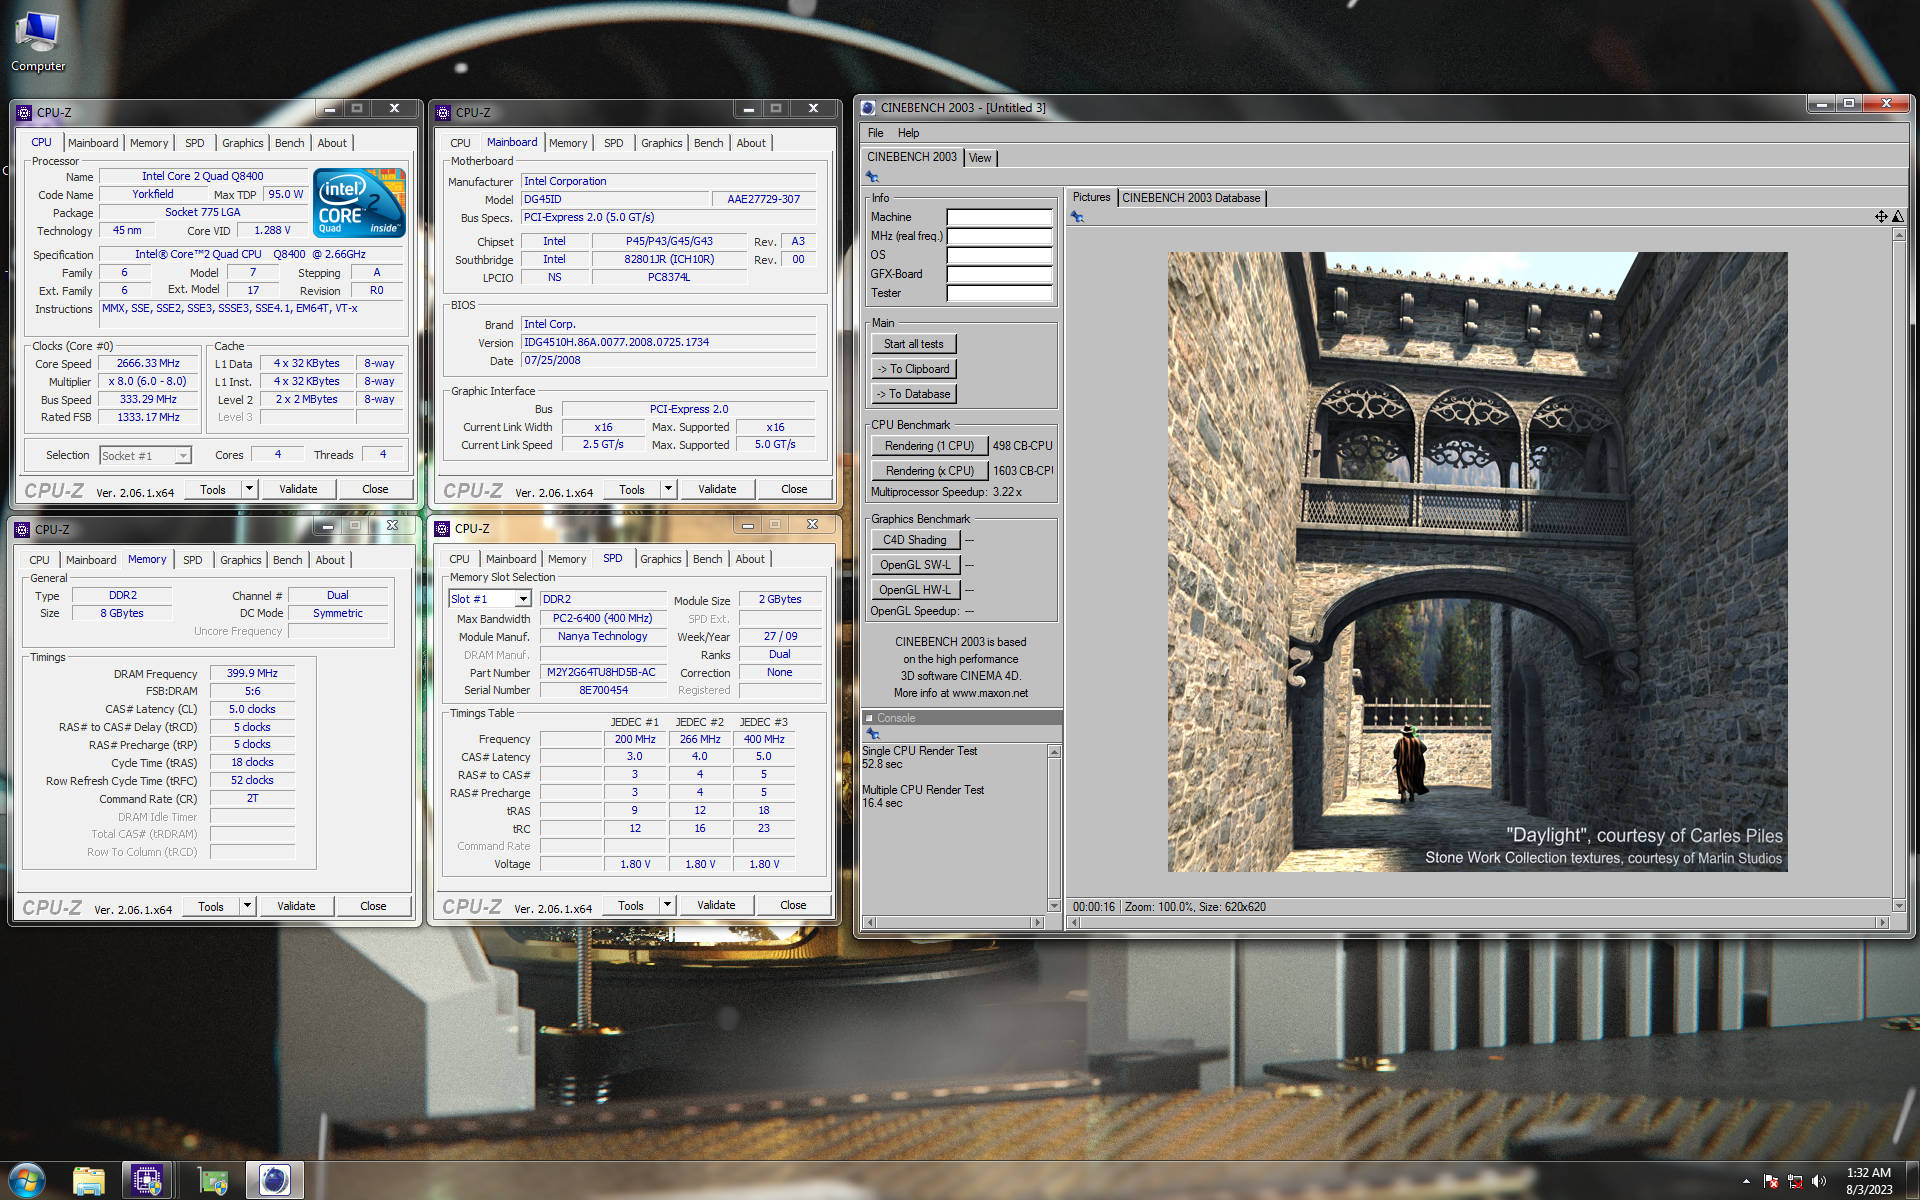Click the To Database button
Screen dimensions: 1920x1200
[x=913, y=394]
